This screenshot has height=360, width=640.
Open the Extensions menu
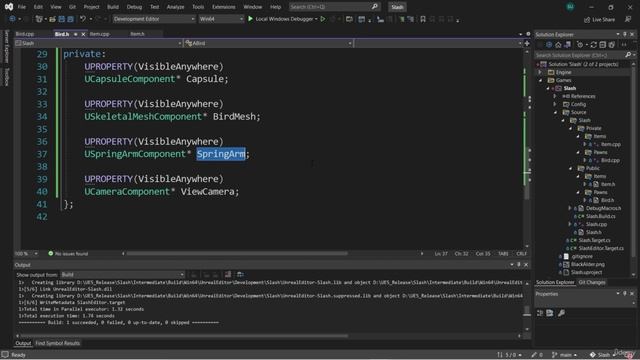click(224, 7)
